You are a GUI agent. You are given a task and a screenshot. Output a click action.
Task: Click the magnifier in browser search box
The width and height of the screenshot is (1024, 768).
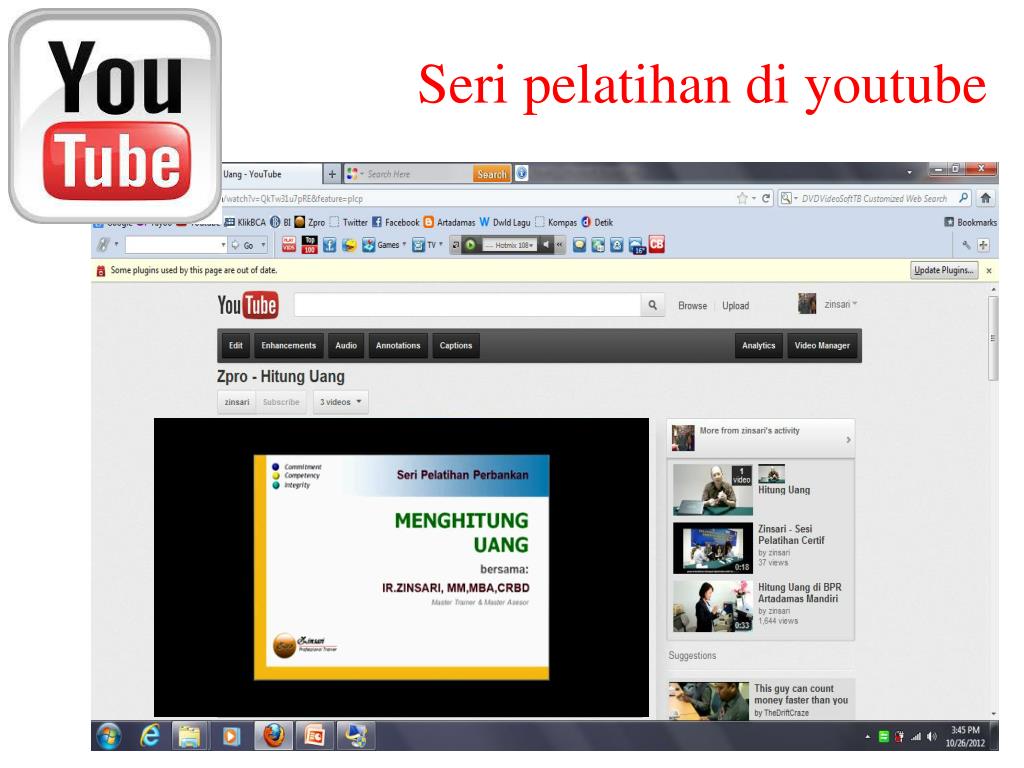(964, 198)
